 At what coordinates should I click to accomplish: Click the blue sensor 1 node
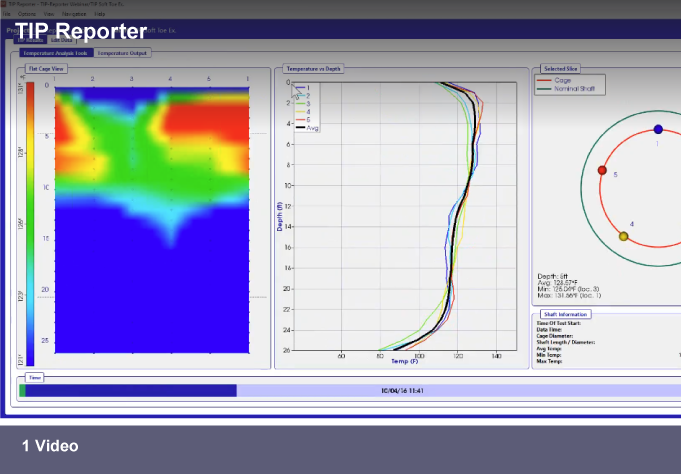(658, 129)
